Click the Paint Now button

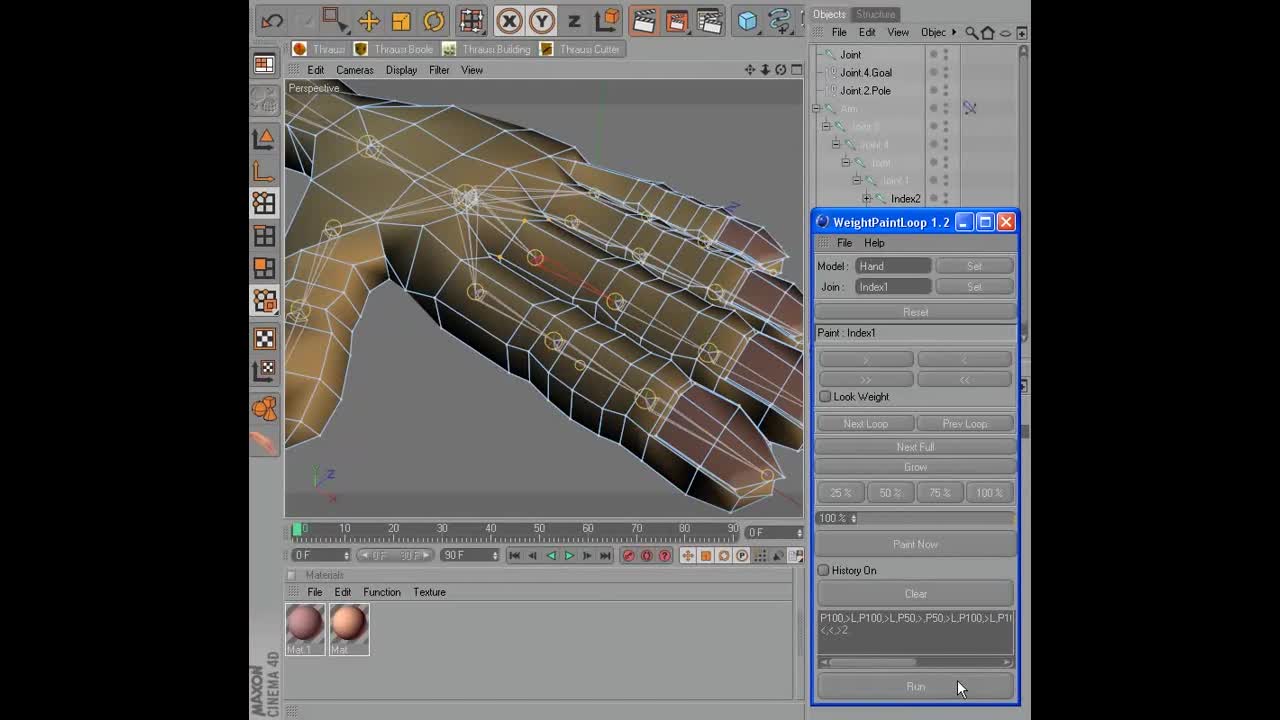tap(915, 544)
